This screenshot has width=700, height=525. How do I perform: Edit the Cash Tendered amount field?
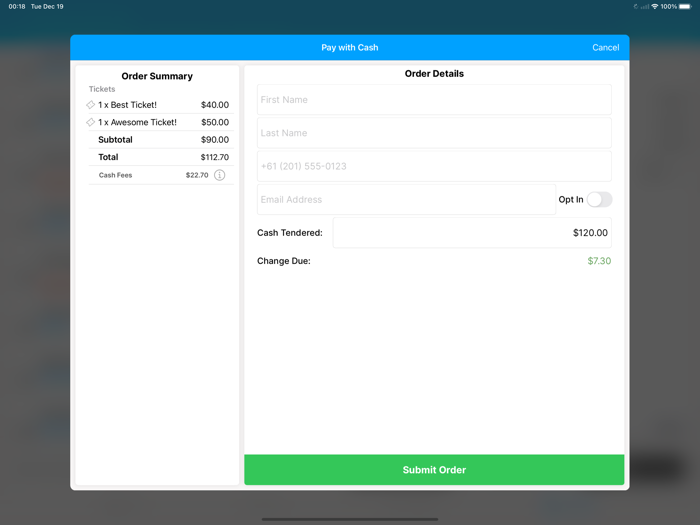tap(472, 233)
